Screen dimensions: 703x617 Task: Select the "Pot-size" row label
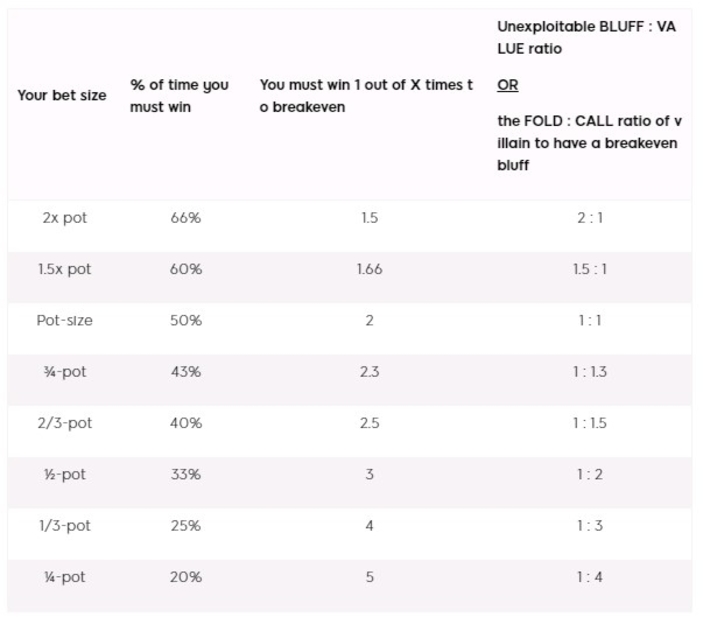(x=65, y=320)
